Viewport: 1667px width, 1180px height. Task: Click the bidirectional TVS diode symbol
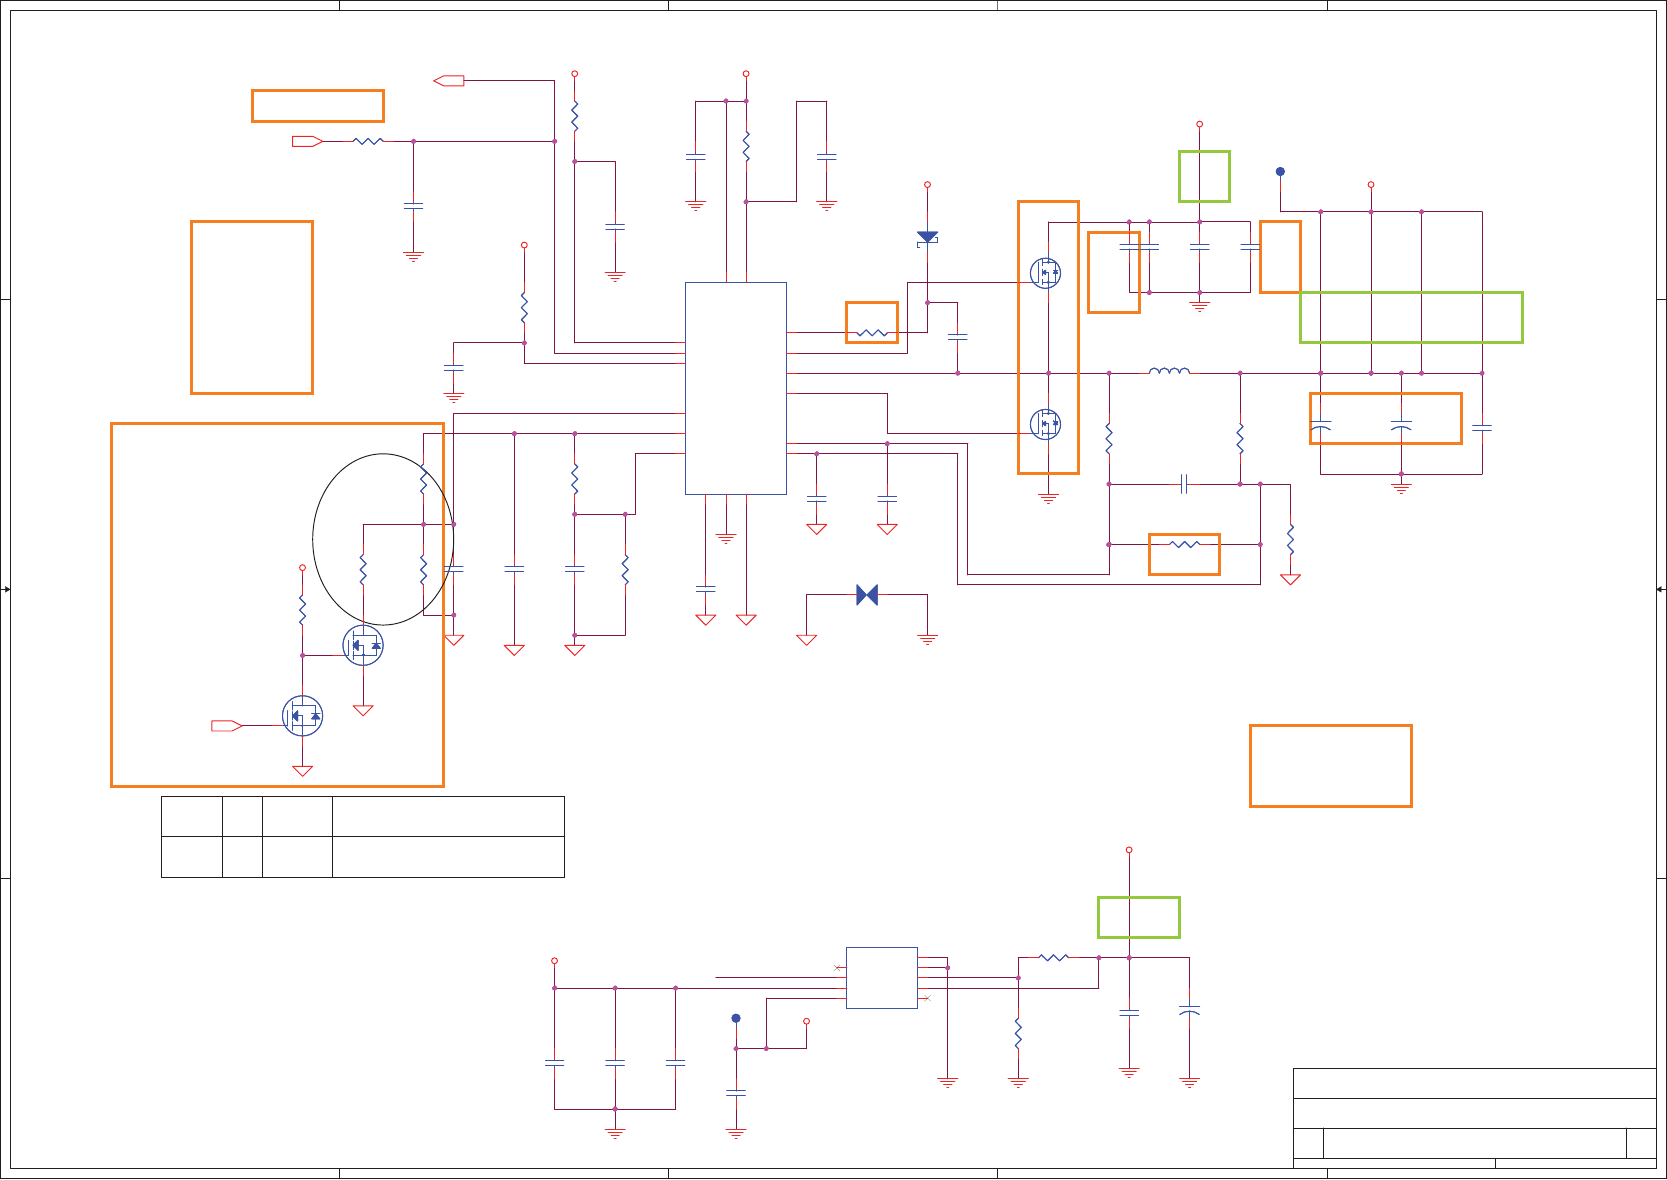coord(867,595)
